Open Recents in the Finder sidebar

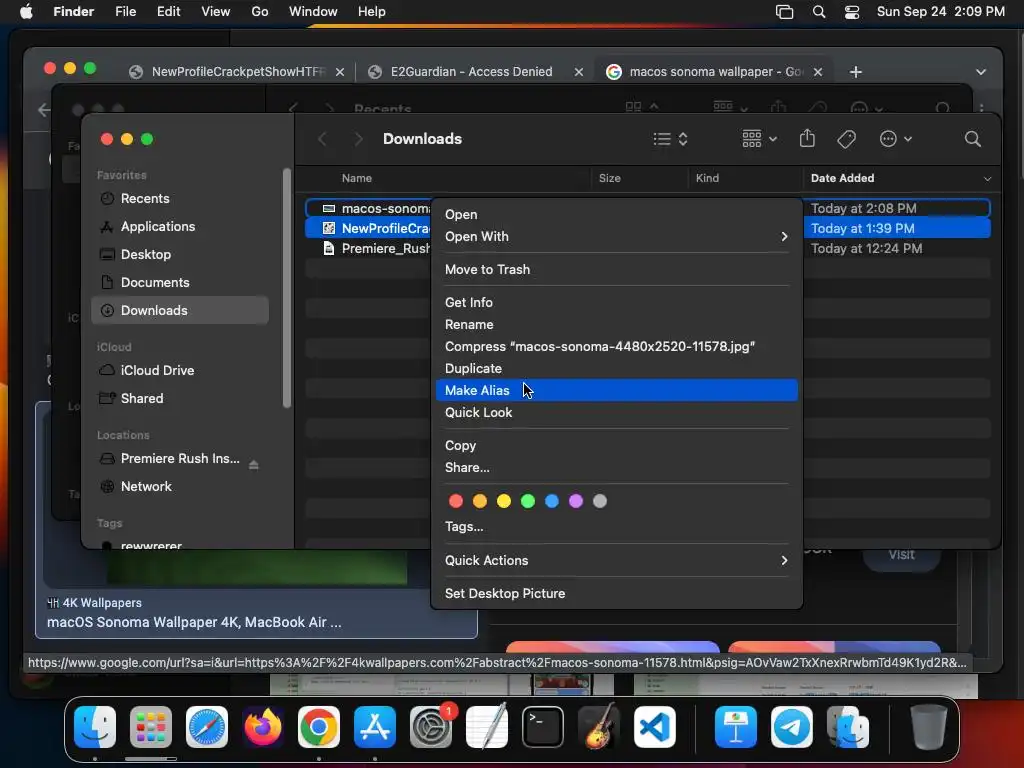point(180,199)
